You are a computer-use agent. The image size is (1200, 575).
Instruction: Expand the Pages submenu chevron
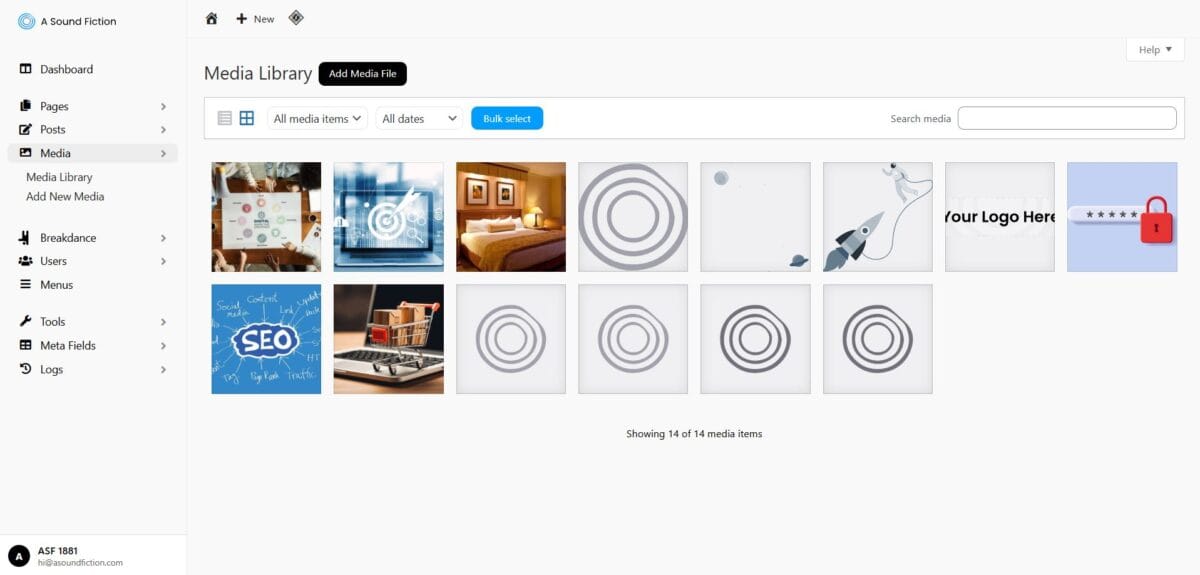click(x=163, y=106)
